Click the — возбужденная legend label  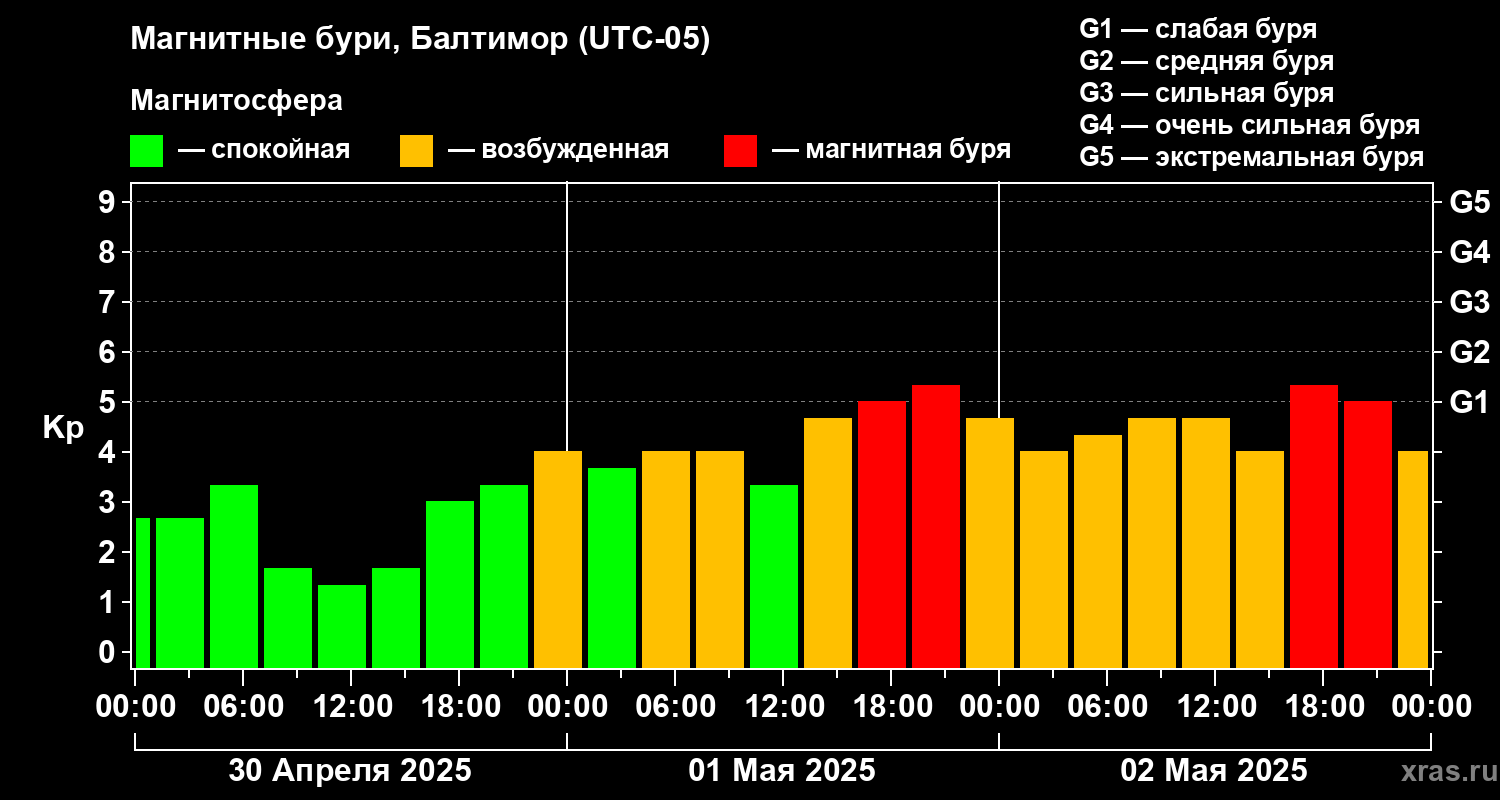(558, 150)
